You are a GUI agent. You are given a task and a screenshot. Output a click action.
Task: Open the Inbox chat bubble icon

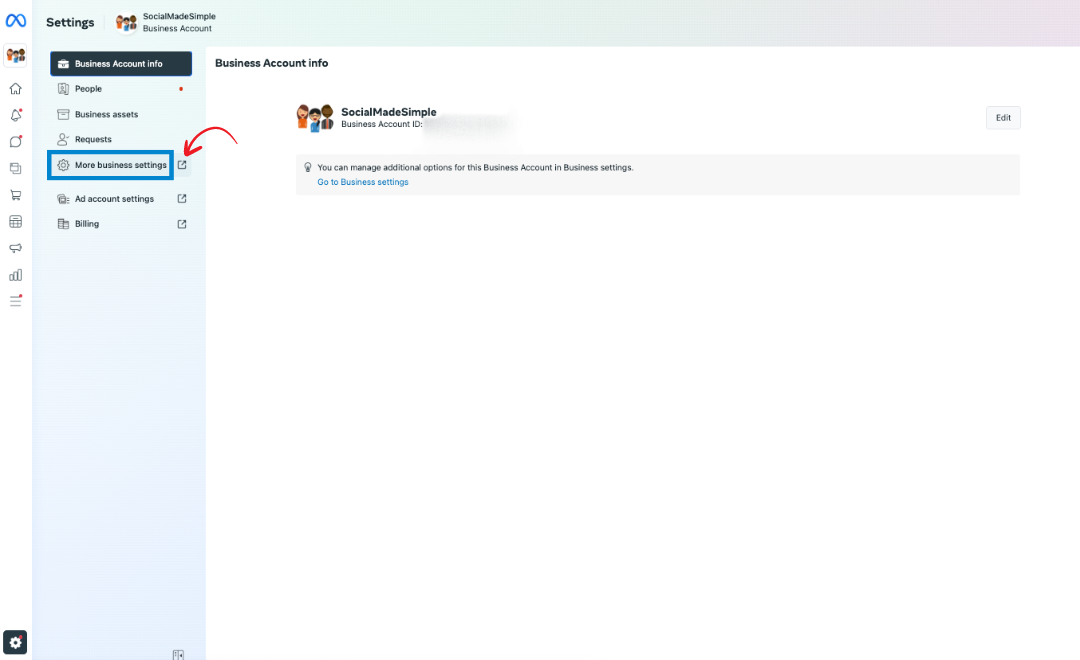point(15,142)
